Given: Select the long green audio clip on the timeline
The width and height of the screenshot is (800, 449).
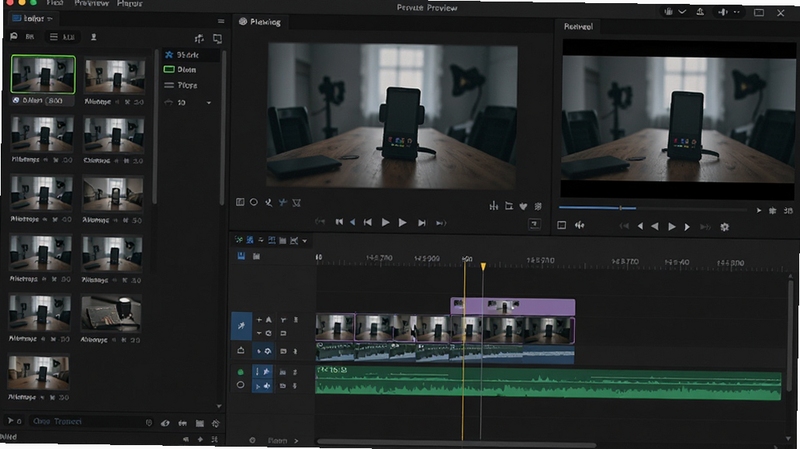Looking at the screenshot, I should point(548,383).
